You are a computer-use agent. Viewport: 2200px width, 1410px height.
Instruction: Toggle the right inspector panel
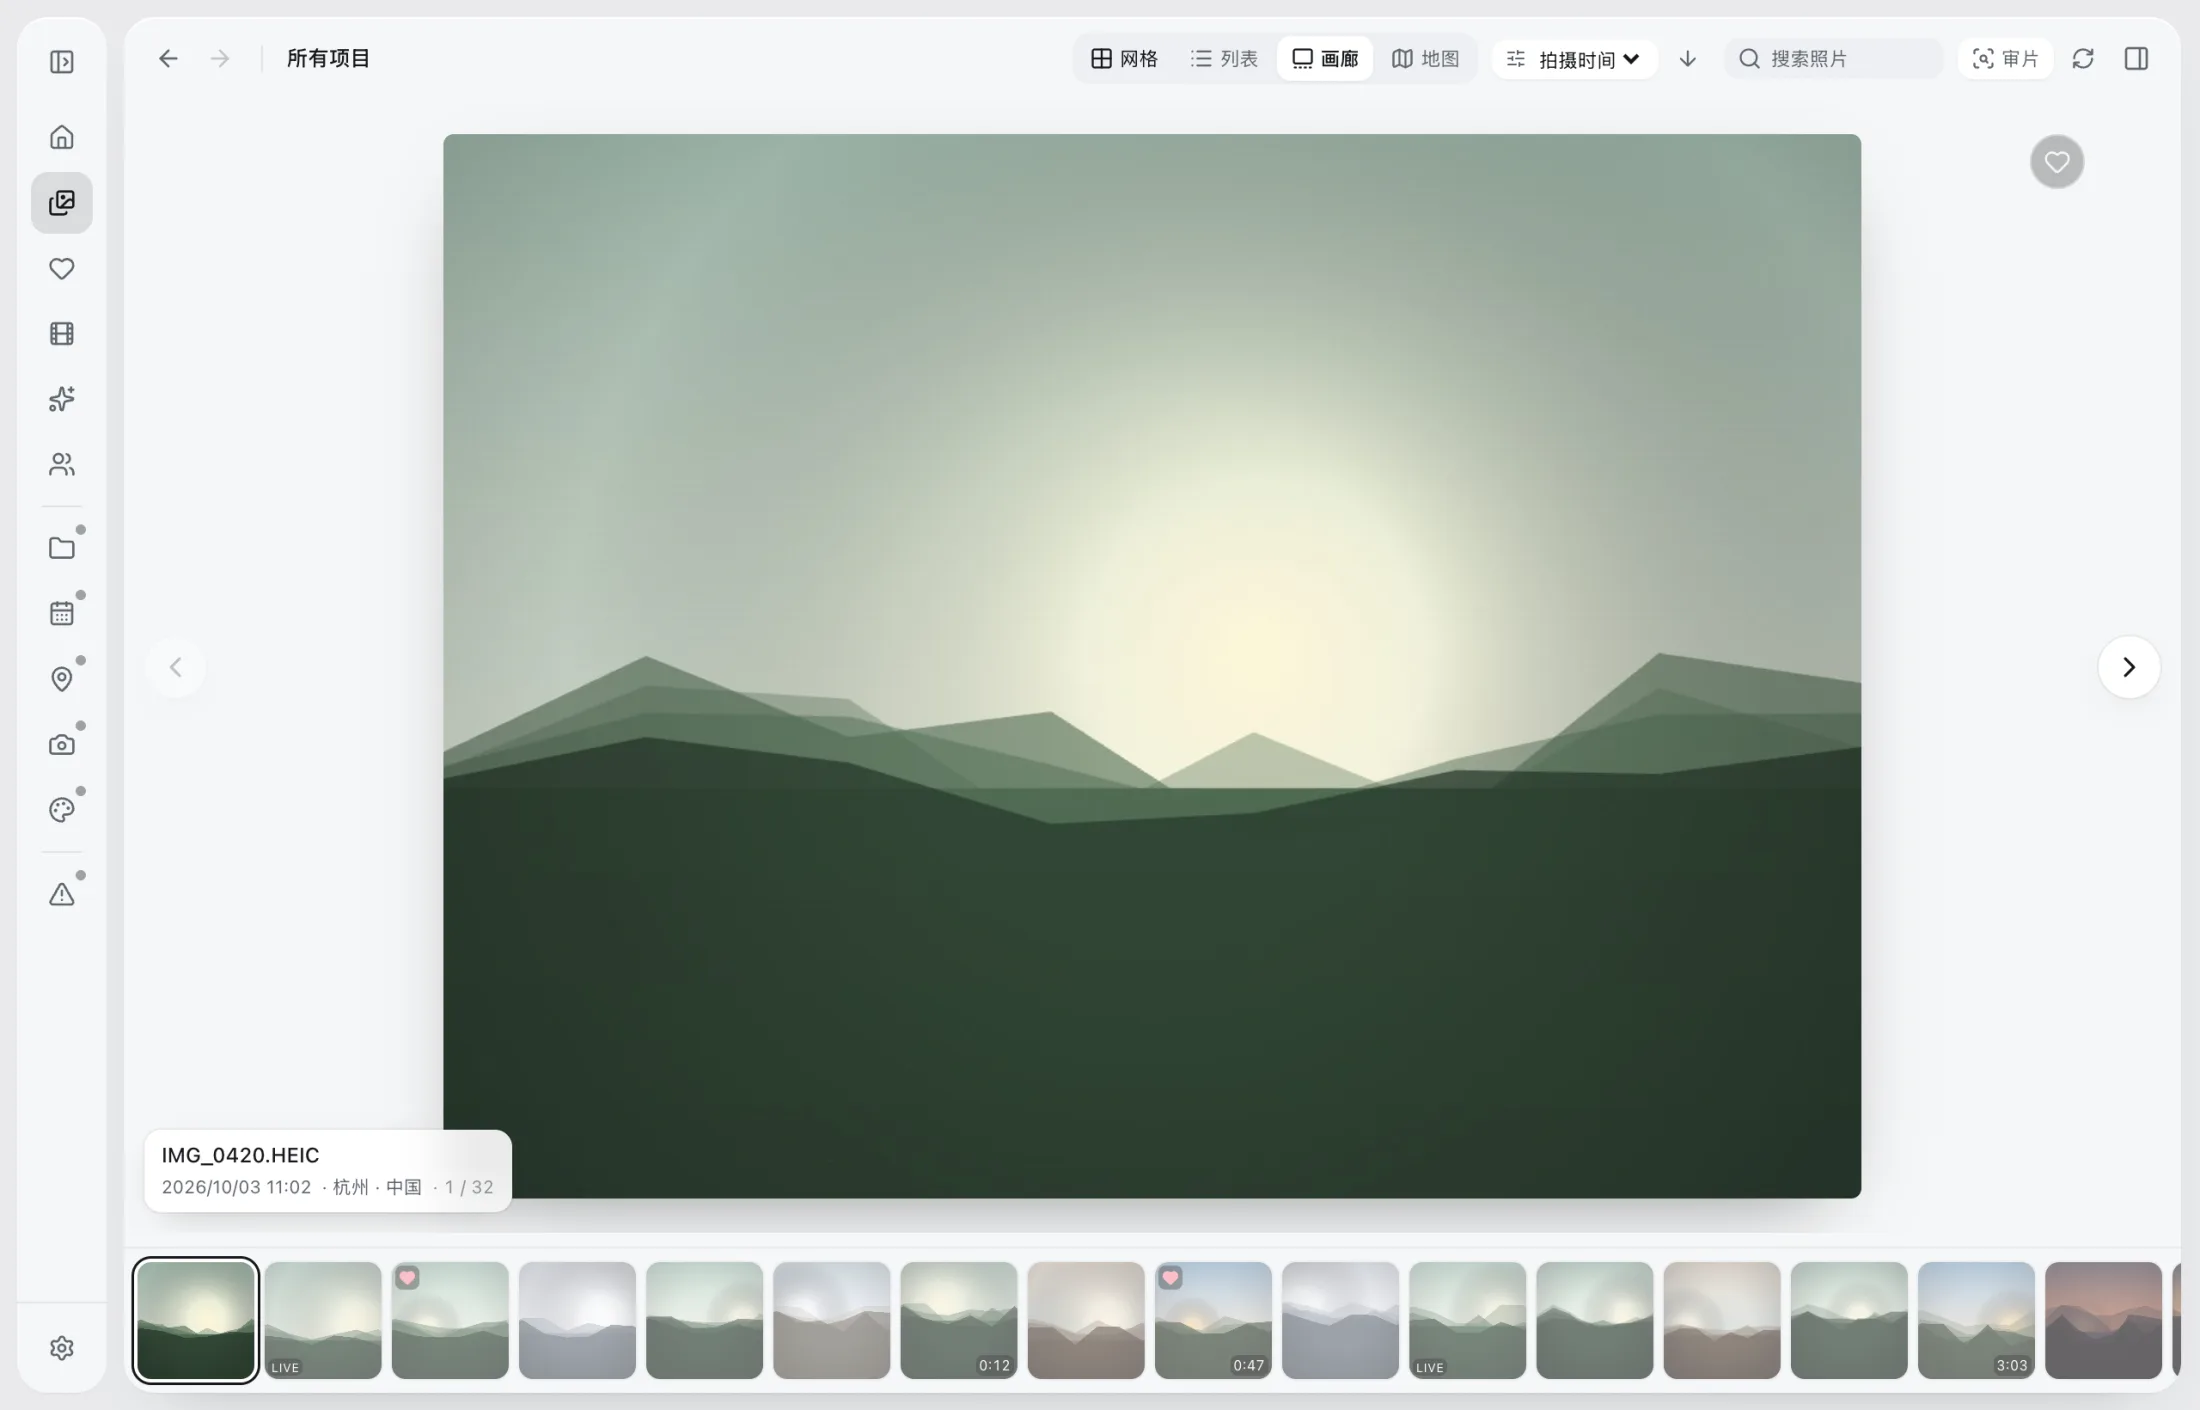[2136, 59]
